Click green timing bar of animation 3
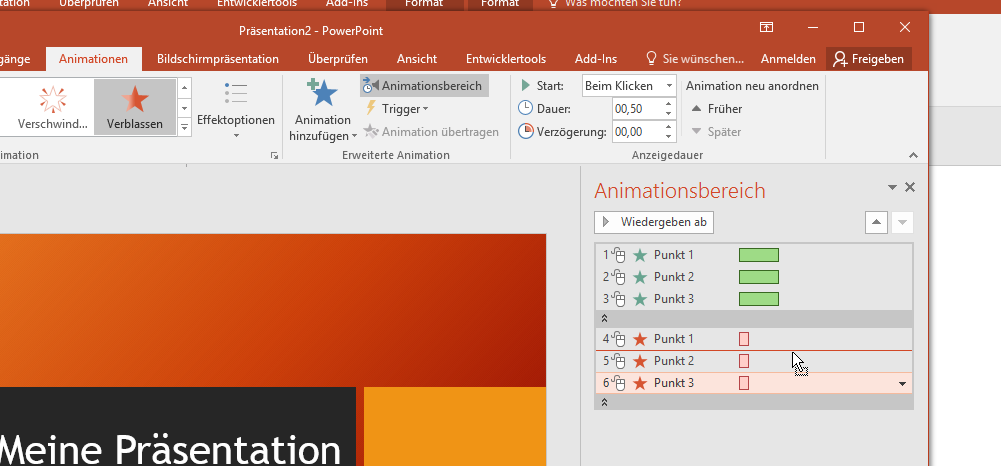The height and width of the screenshot is (466, 1001). [759, 299]
